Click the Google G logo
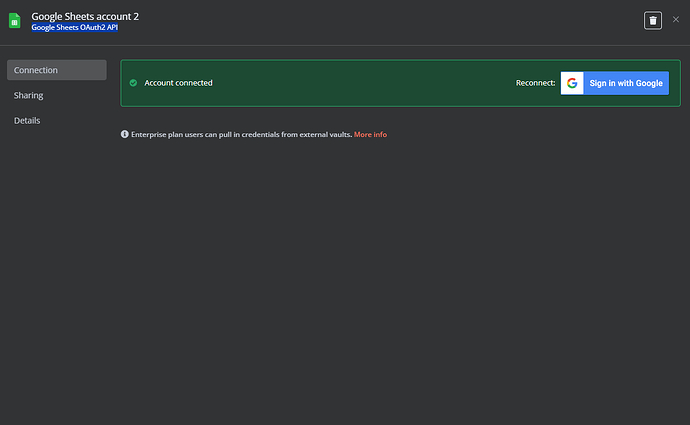The height and width of the screenshot is (425, 690). [572, 83]
